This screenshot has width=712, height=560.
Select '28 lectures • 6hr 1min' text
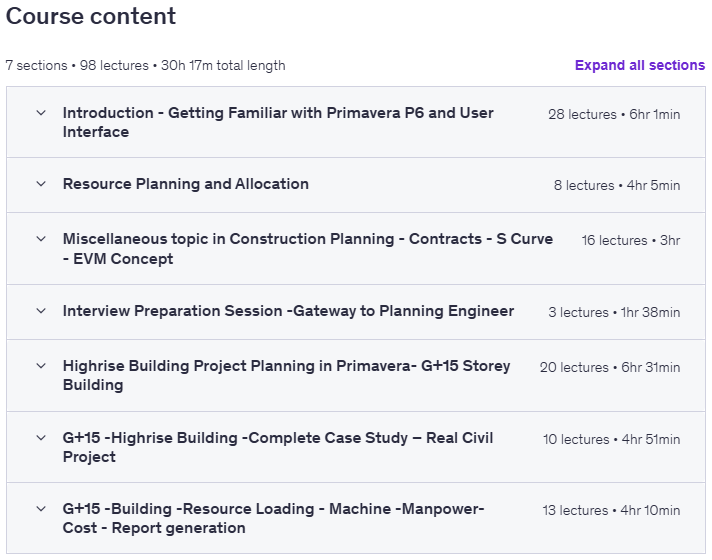tap(614, 114)
